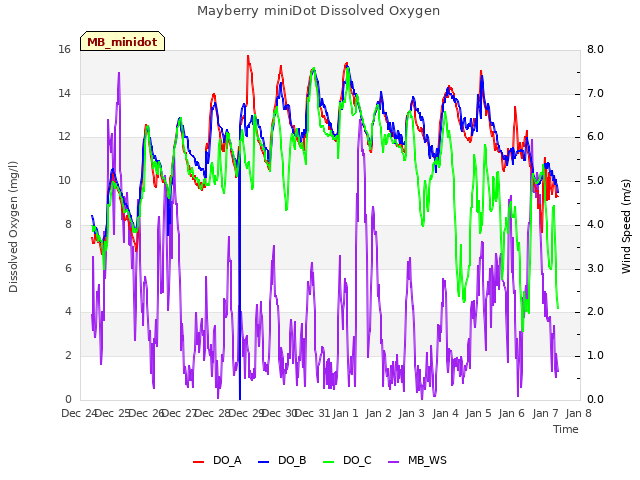Click the 0.0 value on wind speed axis
Screen dimensions: 640x480
click(x=595, y=399)
